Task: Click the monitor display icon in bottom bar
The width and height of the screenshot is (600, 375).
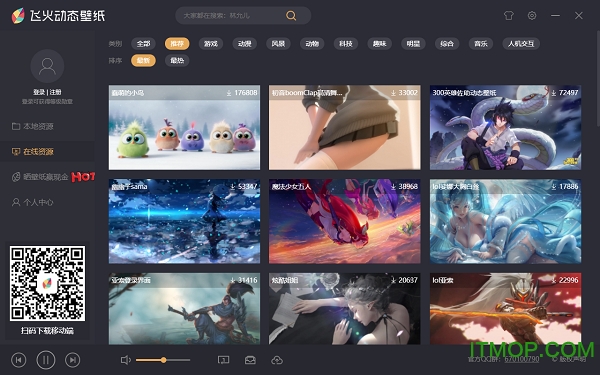Action: click(x=223, y=360)
